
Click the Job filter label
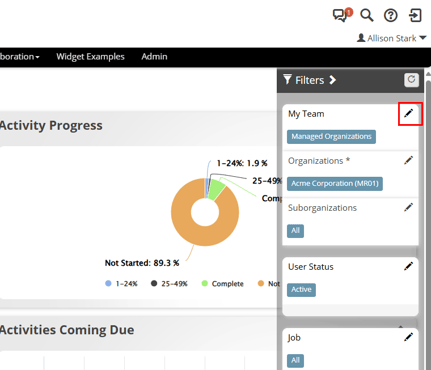coord(294,338)
